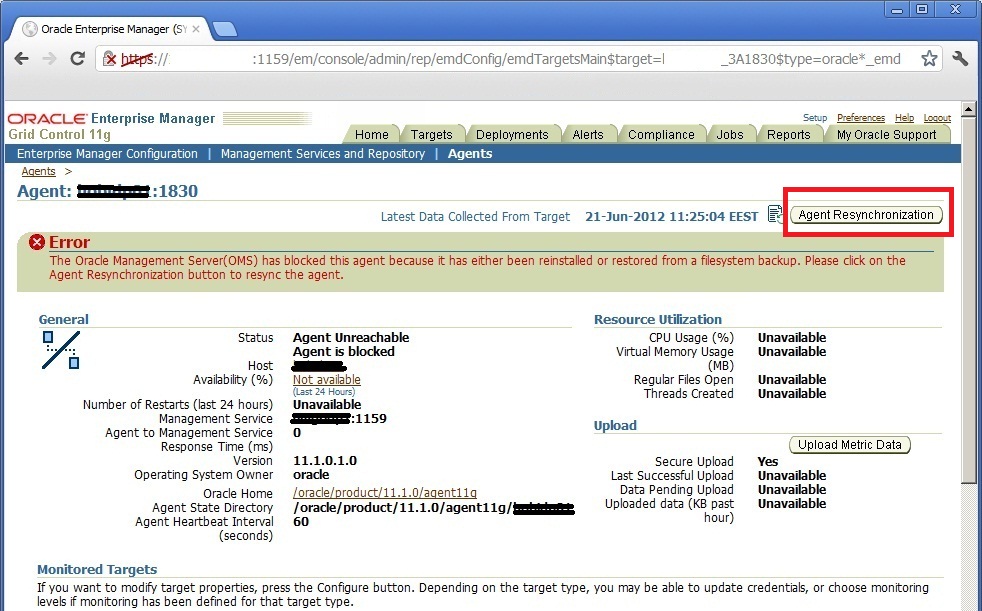Open Enterprise Manager Configuration subtab
The height and width of the screenshot is (611, 982).
click(107, 154)
